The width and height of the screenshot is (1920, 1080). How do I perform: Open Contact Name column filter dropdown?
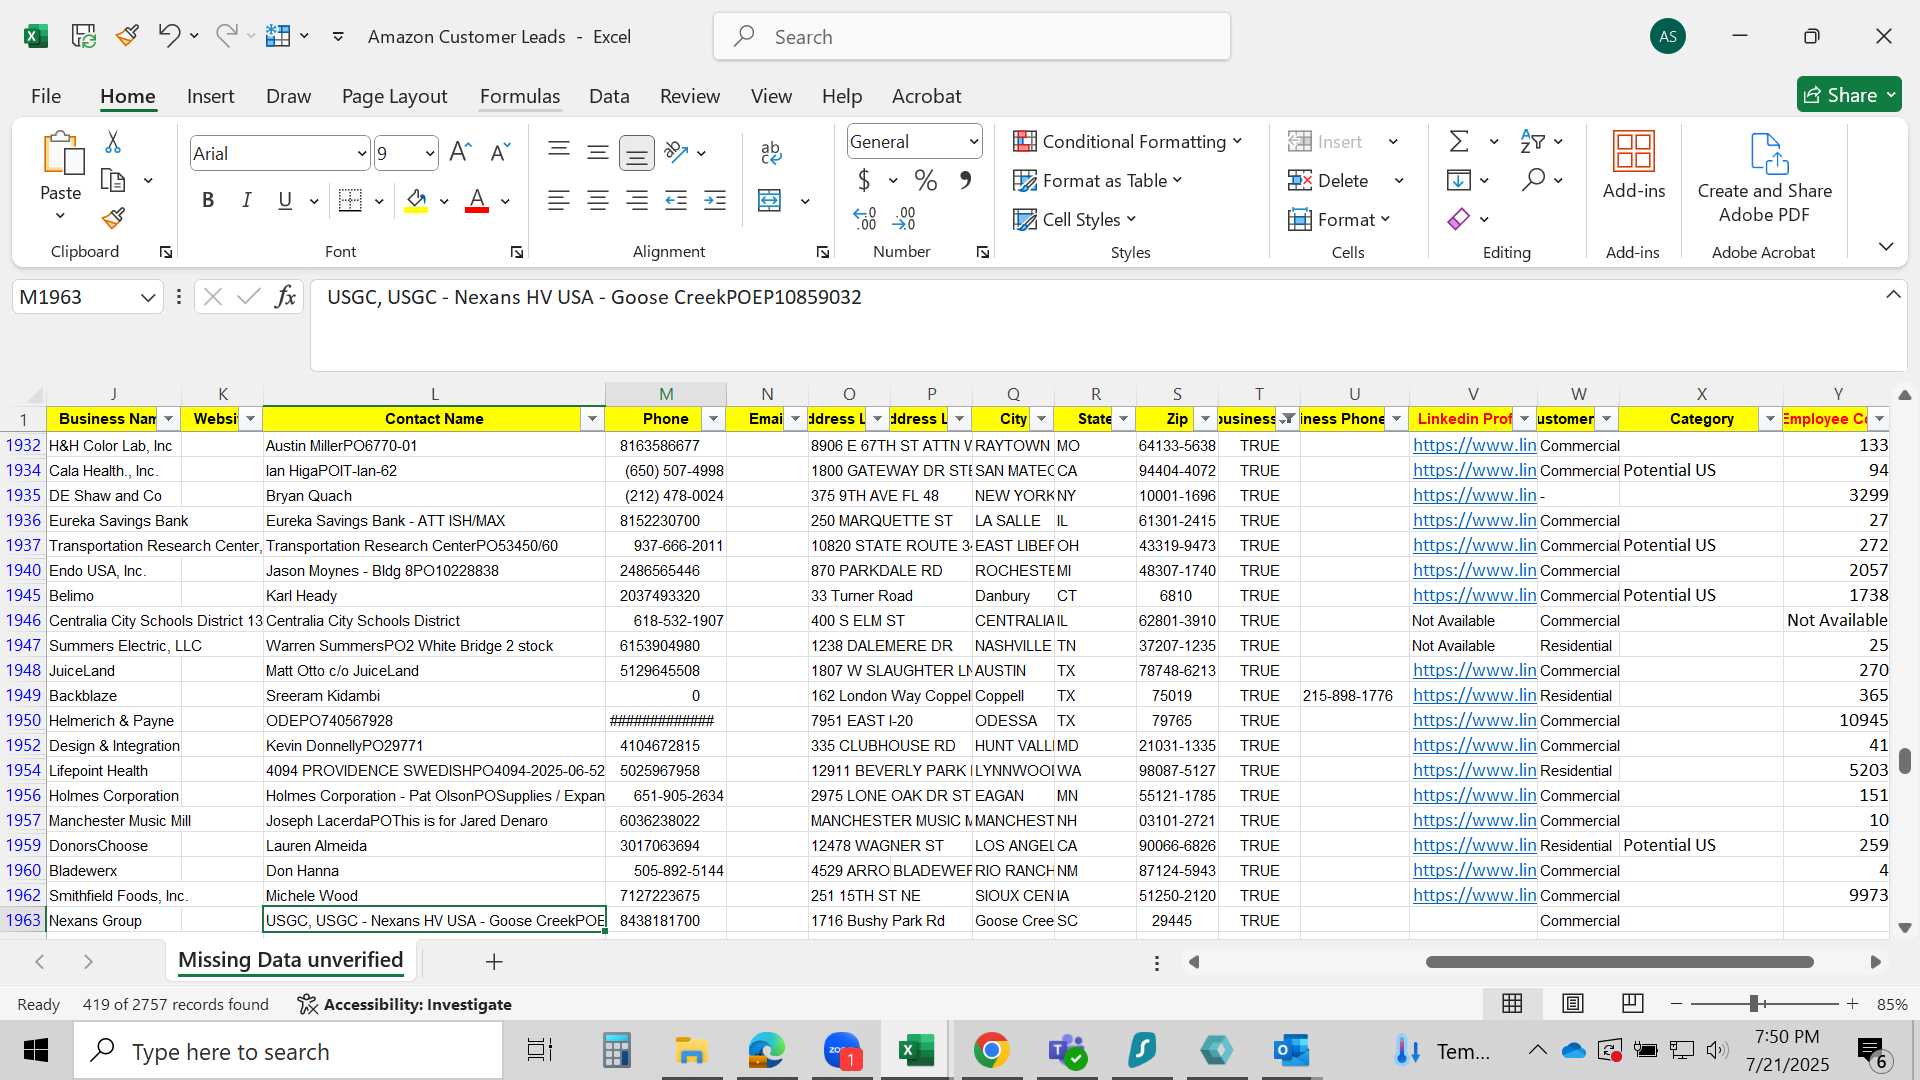point(592,419)
